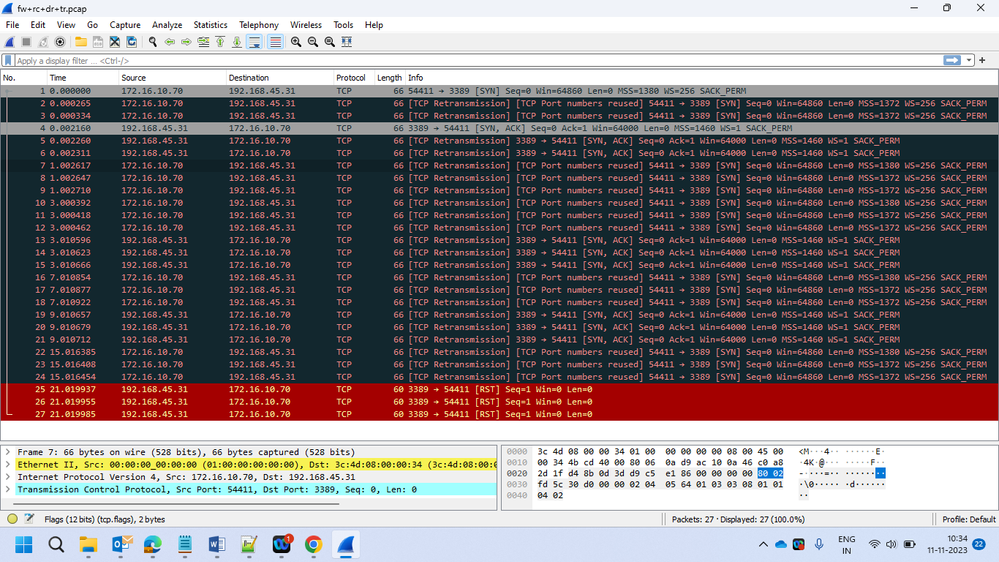The height and width of the screenshot is (562, 999).
Task: Click the Windows Start button
Action: [x=24, y=545]
